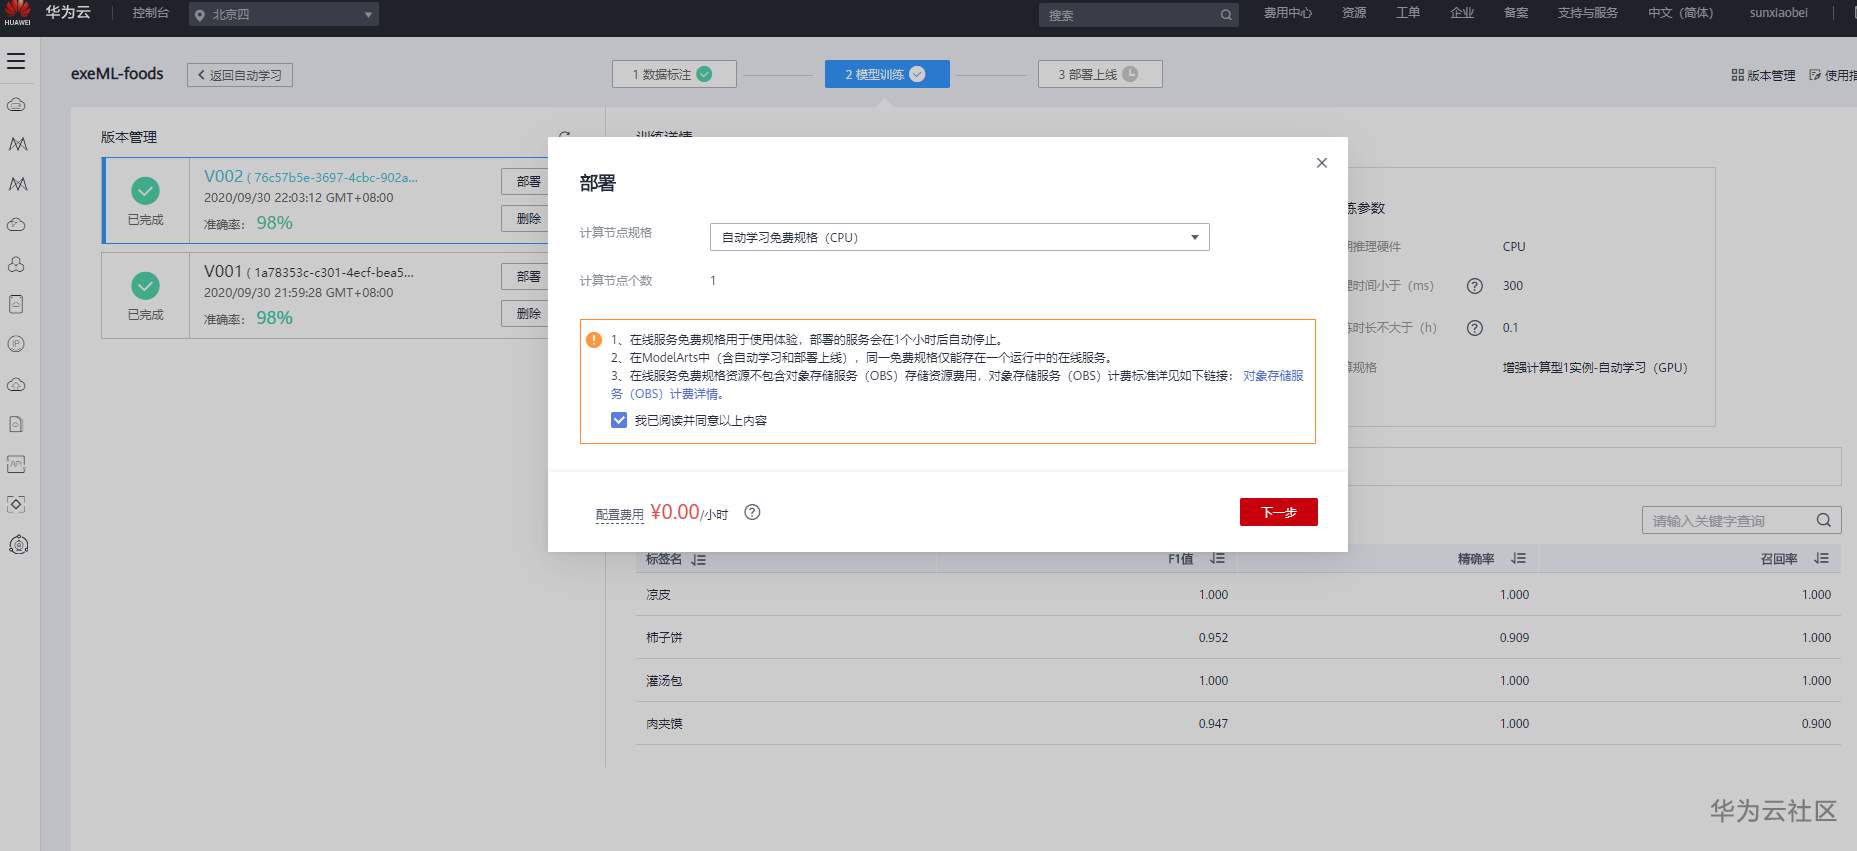Click the top bar 搜索 field
The width and height of the screenshot is (1857, 851).
point(1138,15)
